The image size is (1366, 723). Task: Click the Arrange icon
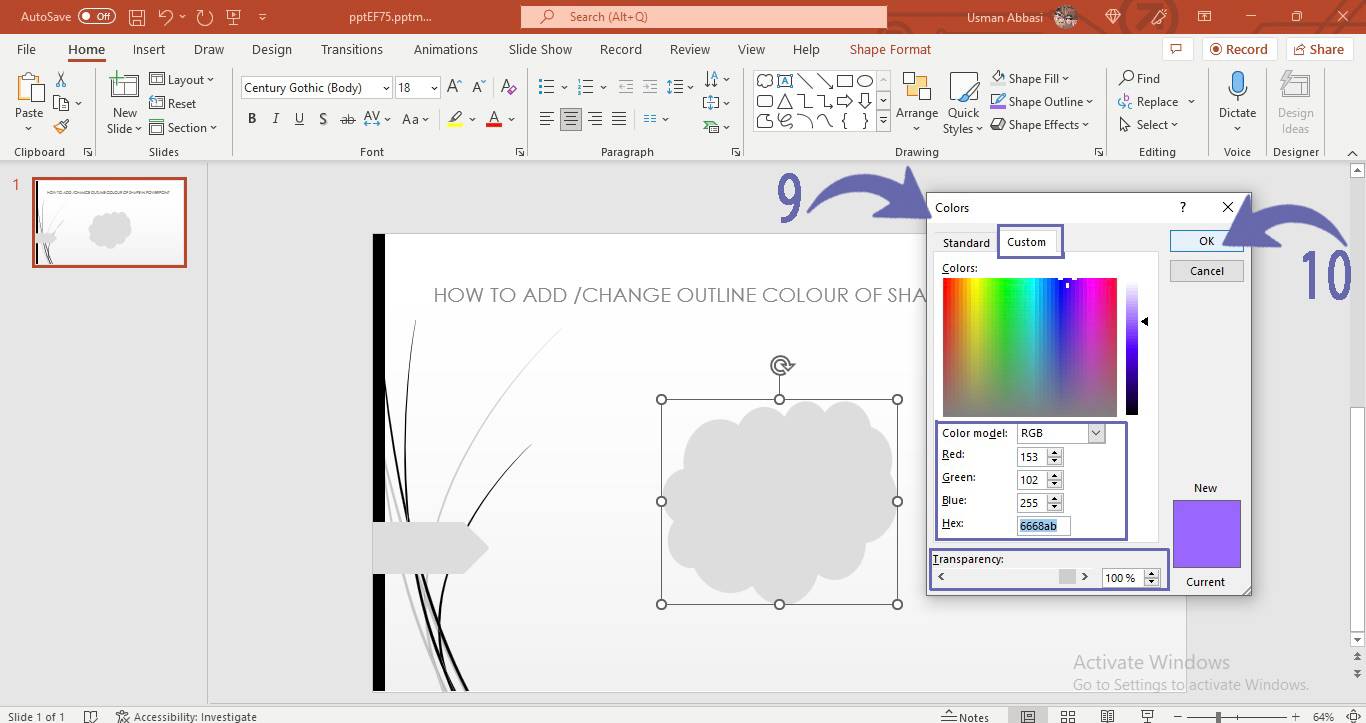coord(916,88)
